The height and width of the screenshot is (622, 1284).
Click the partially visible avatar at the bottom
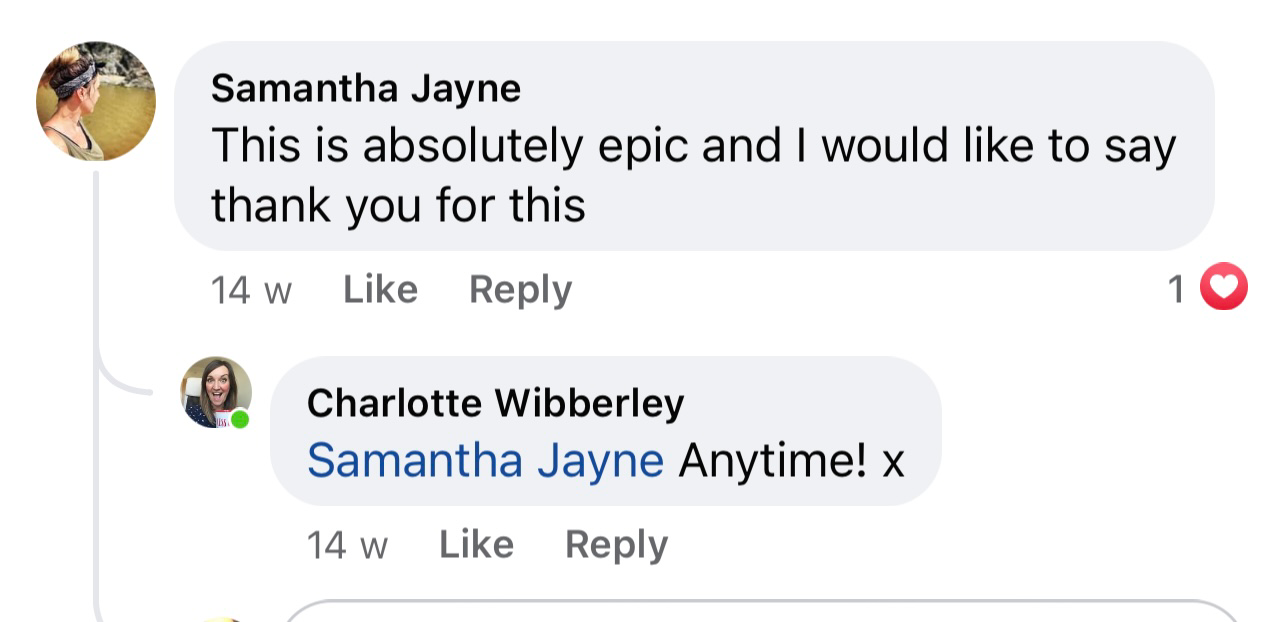(x=220, y=618)
